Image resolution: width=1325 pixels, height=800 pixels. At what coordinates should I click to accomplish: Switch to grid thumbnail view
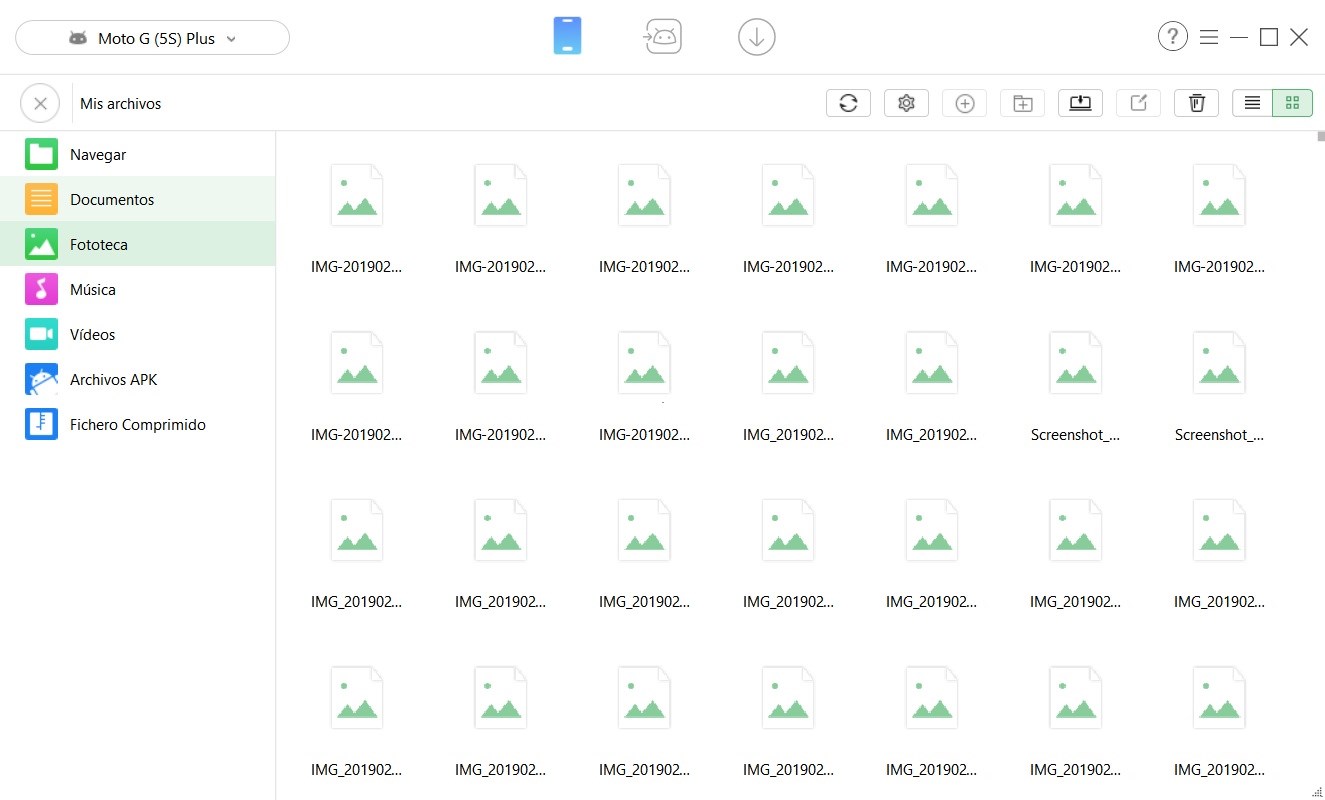[1292, 103]
